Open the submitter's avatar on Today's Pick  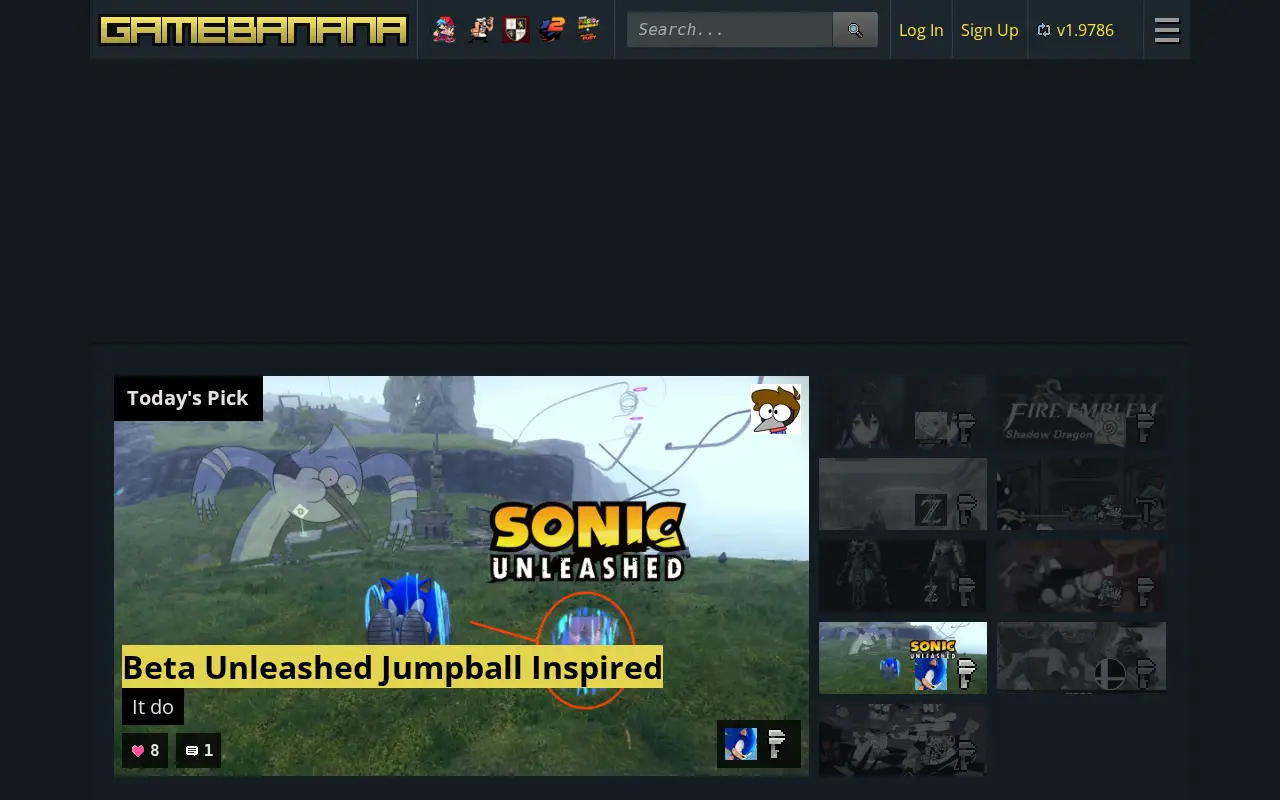click(776, 409)
